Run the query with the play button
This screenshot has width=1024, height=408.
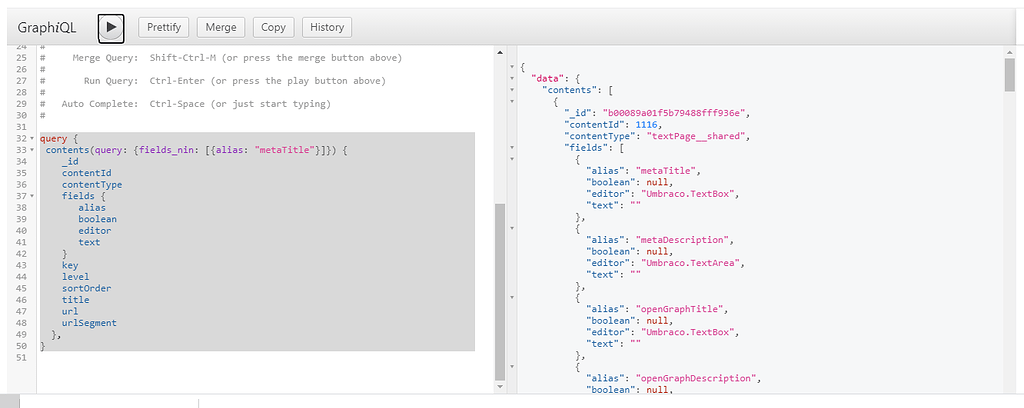coord(111,27)
